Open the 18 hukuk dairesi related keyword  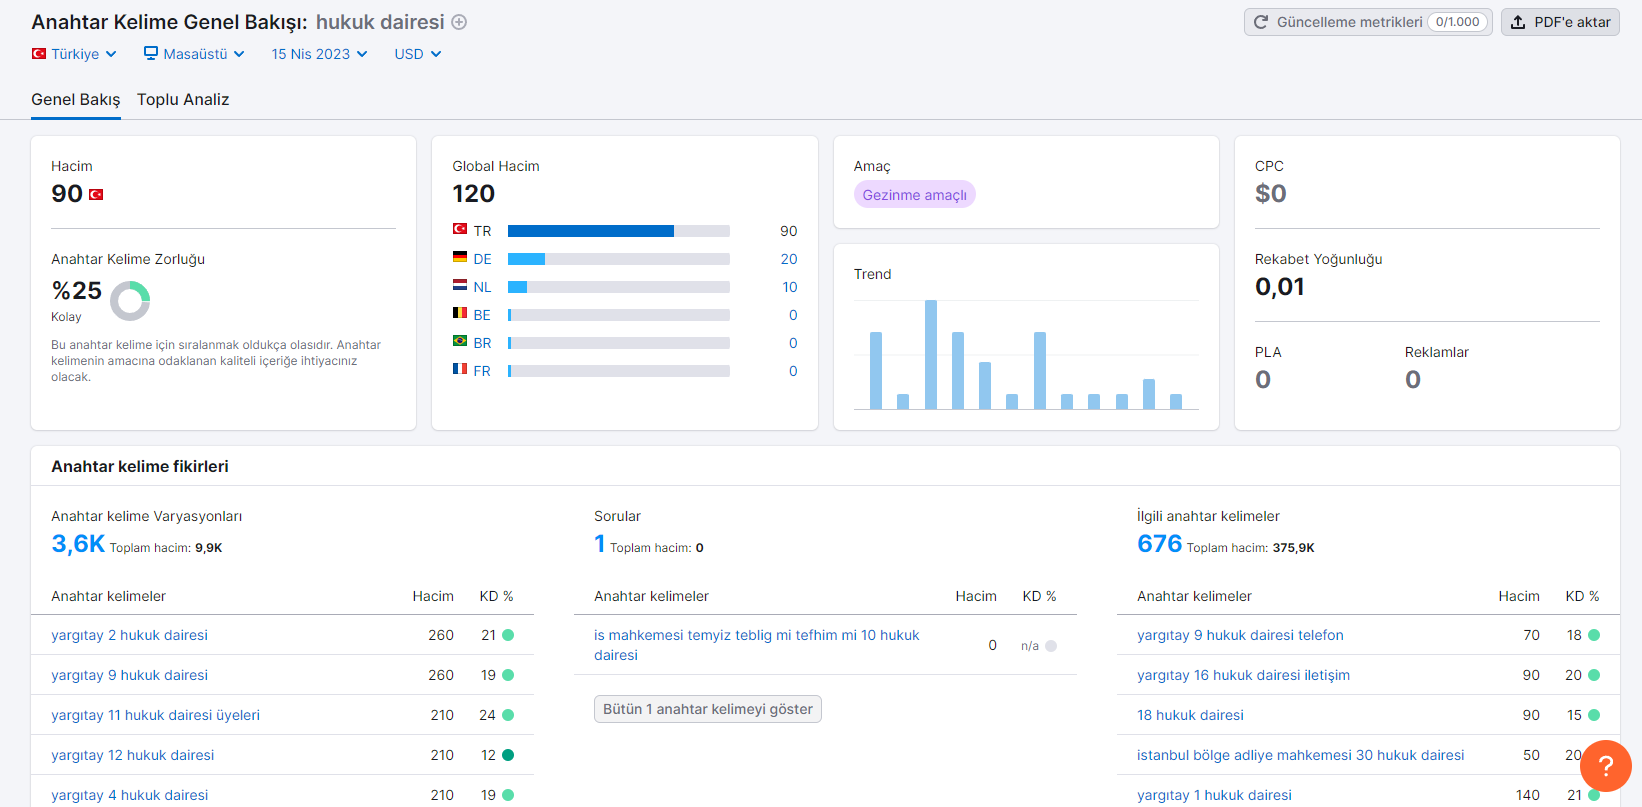(x=1190, y=715)
